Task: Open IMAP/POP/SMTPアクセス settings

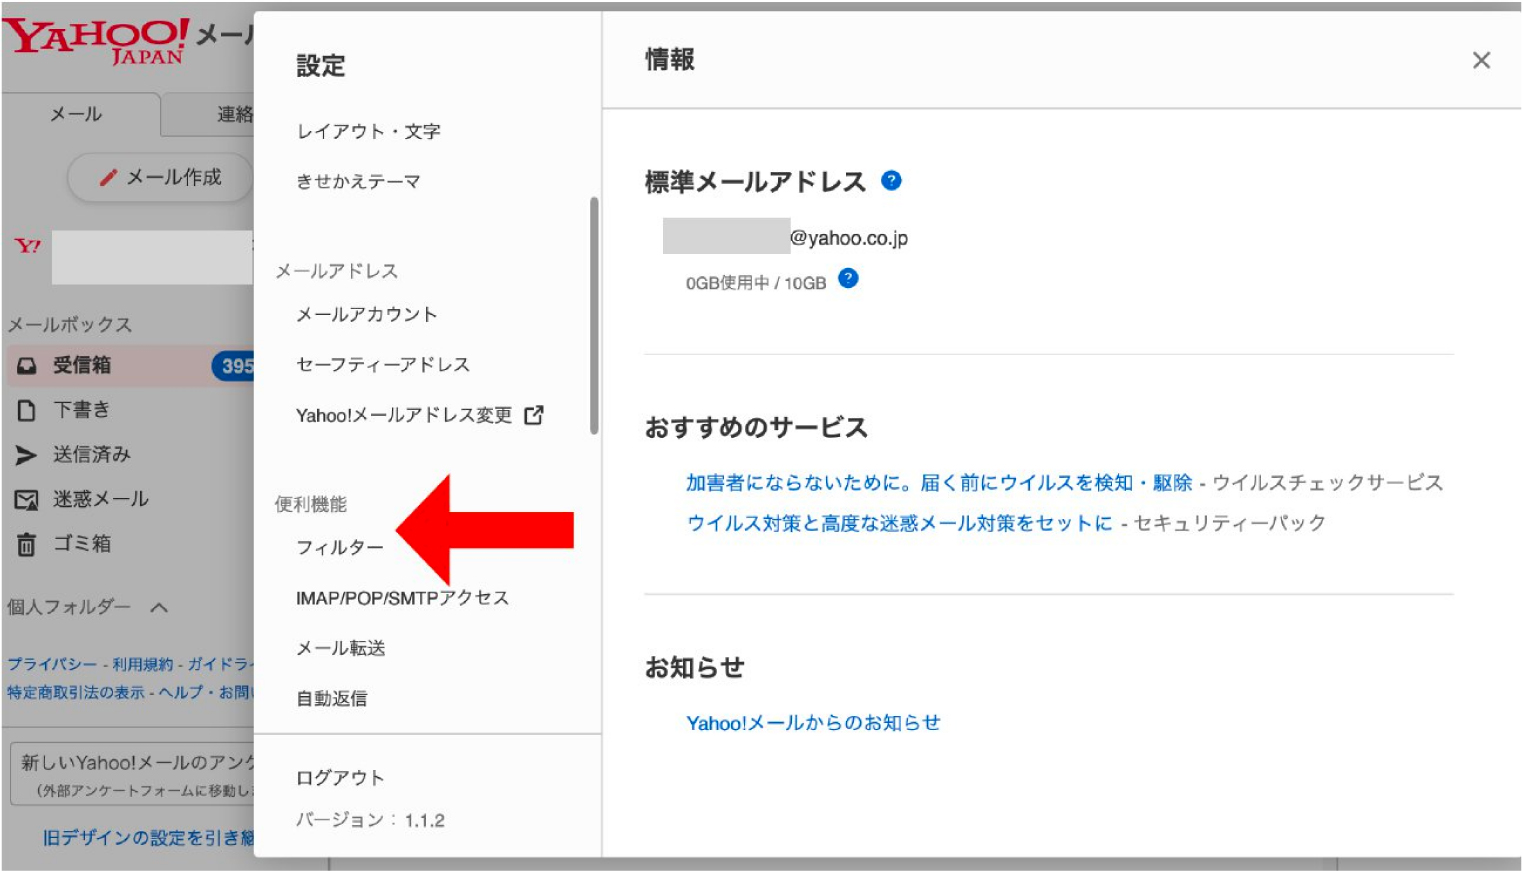Action: (402, 598)
